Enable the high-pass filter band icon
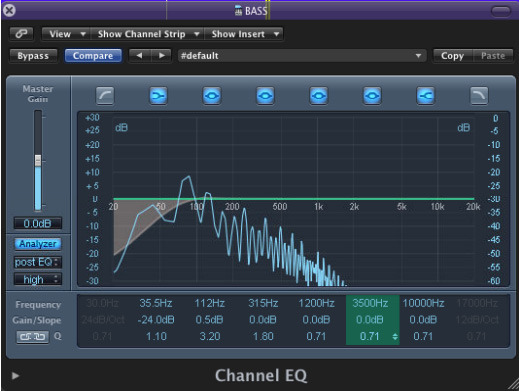 (105, 96)
